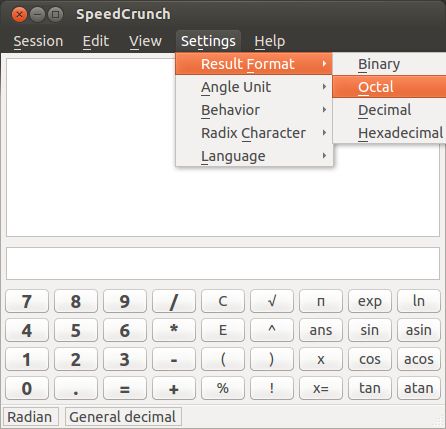Click the multiply (*) key

pos(174,330)
